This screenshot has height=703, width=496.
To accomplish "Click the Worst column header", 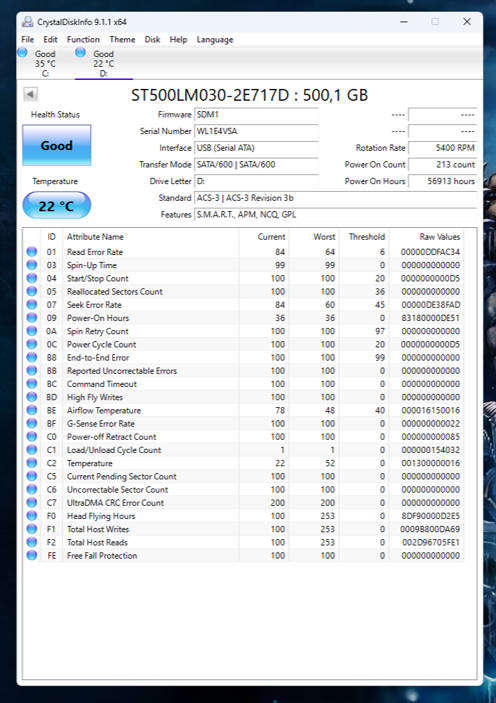I will click(x=324, y=237).
